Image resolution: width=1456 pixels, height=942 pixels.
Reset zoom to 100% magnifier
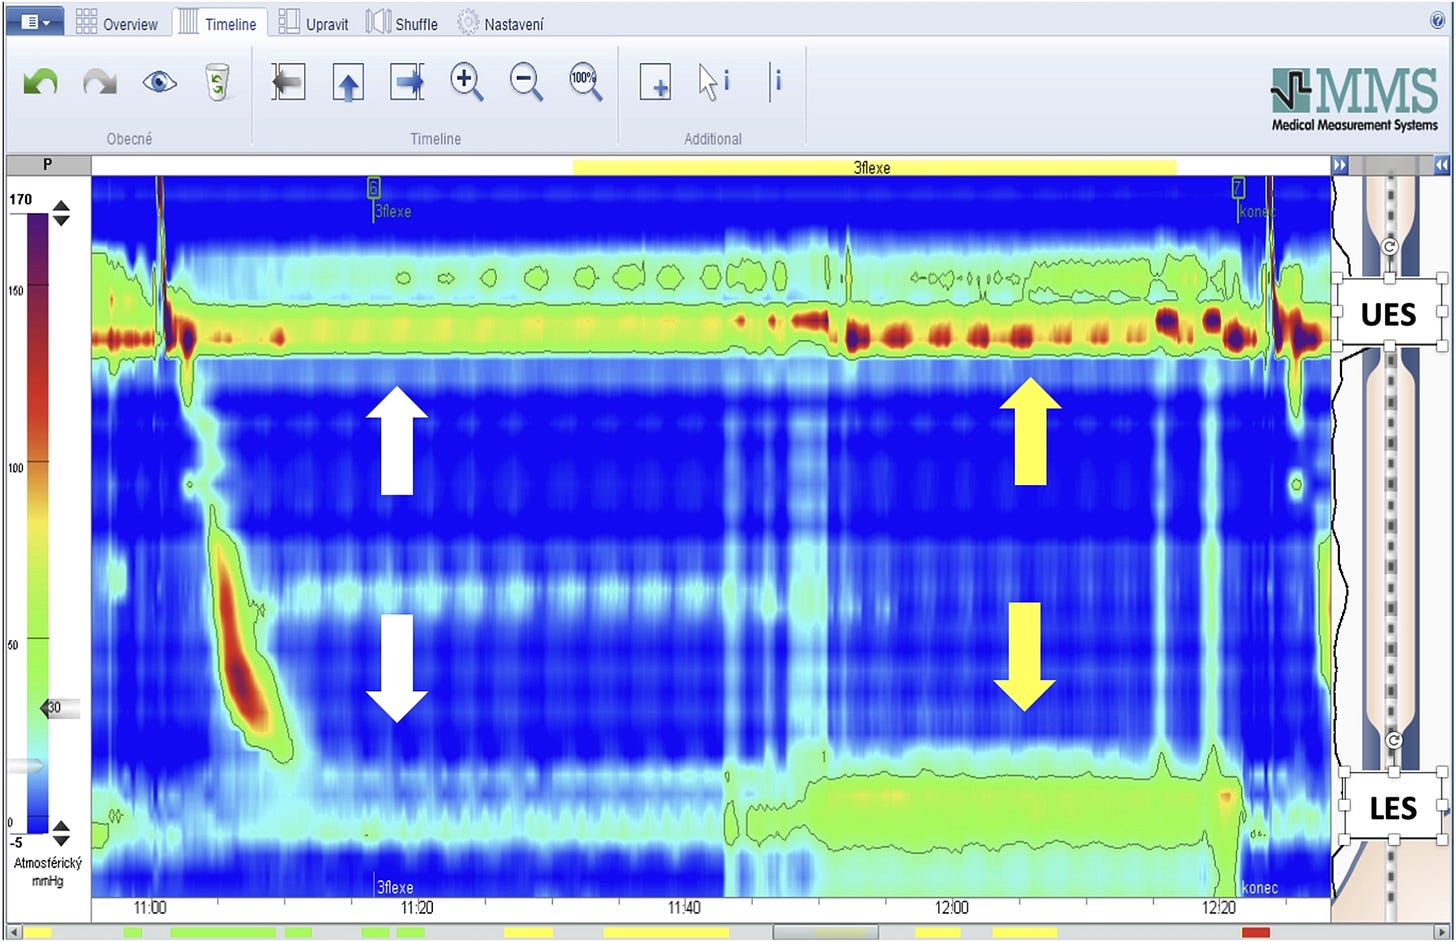(x=586, y=82)
